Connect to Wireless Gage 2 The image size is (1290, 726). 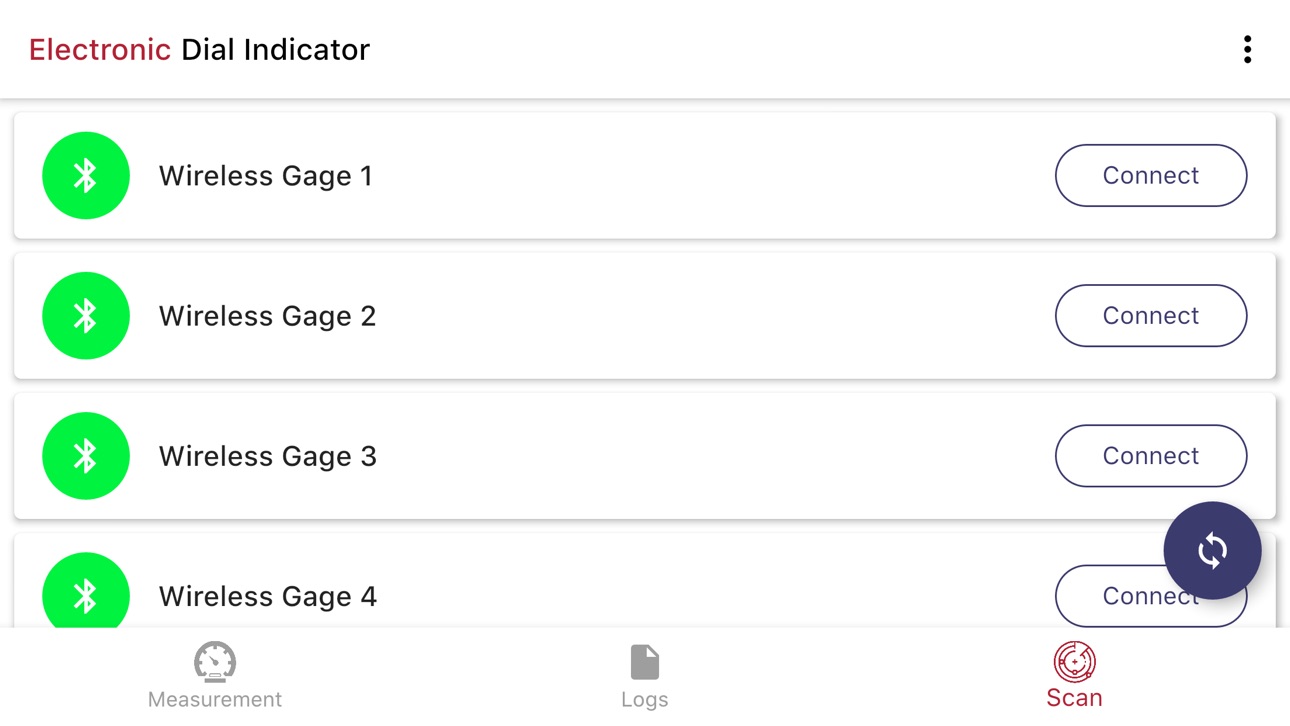pyautogui.click(x=1151, y=316)
